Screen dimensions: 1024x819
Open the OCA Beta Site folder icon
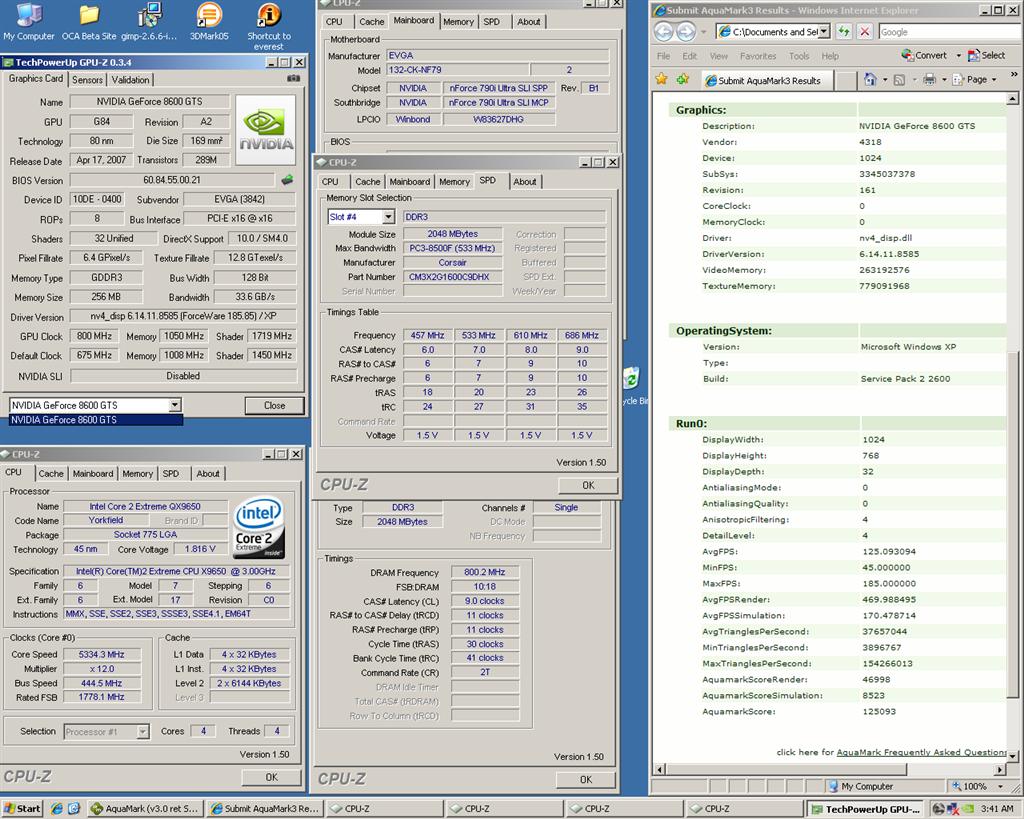(89, 21)
